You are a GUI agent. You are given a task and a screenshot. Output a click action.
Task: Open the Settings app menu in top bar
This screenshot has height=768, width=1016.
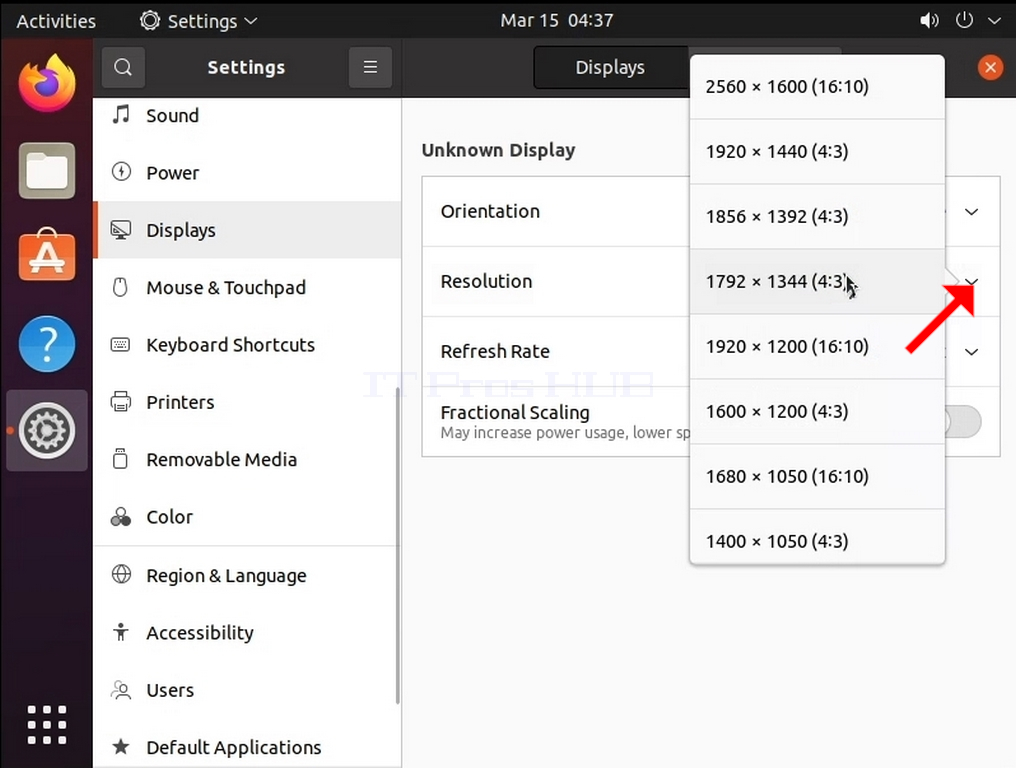click(199, 21)
